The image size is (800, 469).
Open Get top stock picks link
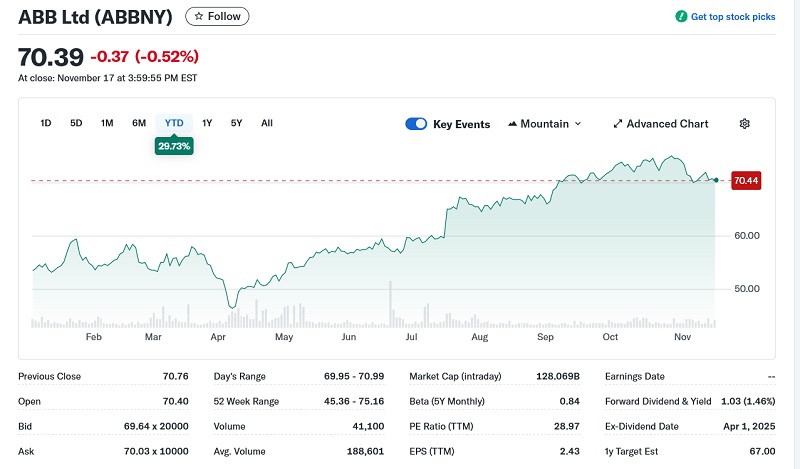(733, 17)
